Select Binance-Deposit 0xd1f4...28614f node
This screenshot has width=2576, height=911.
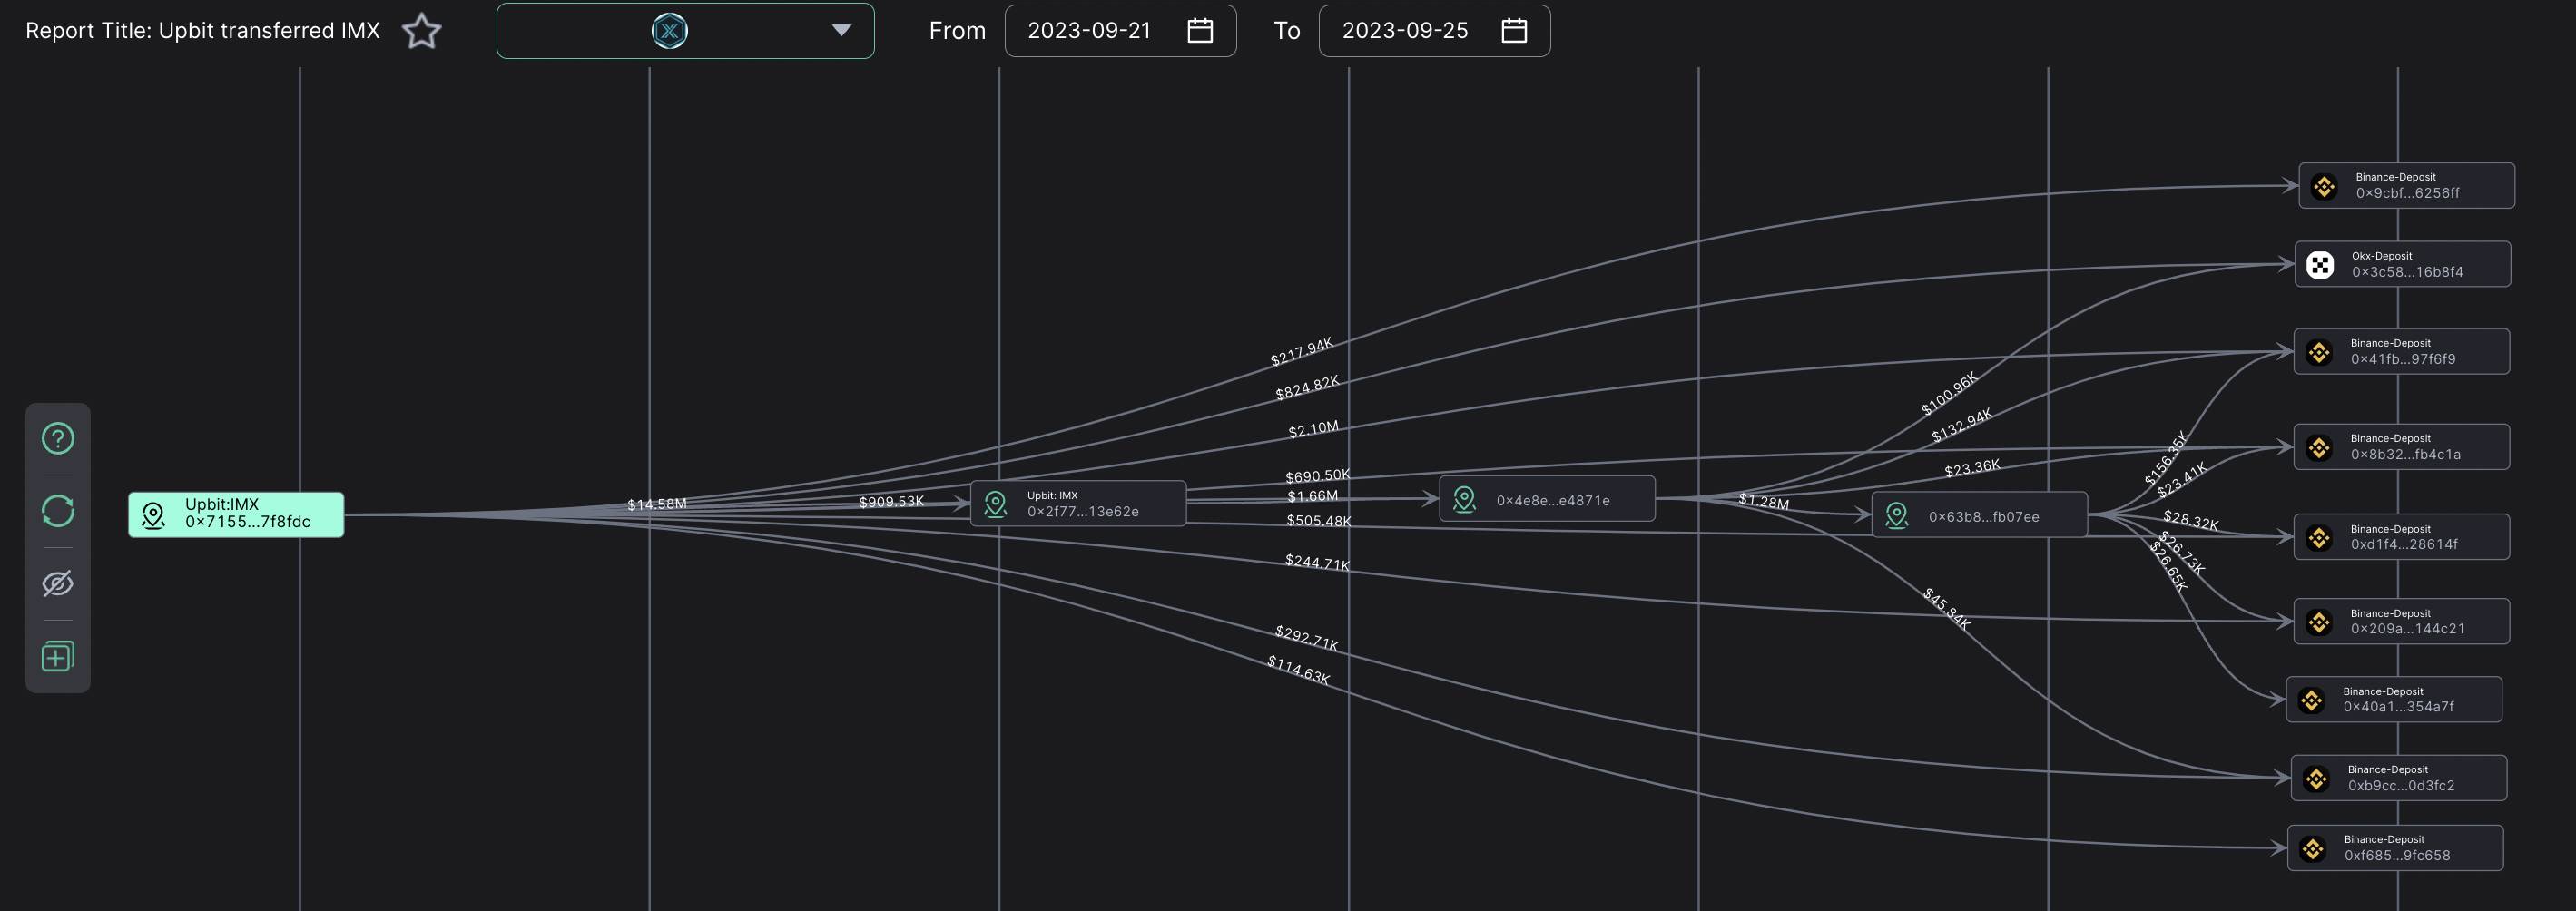2401,537
